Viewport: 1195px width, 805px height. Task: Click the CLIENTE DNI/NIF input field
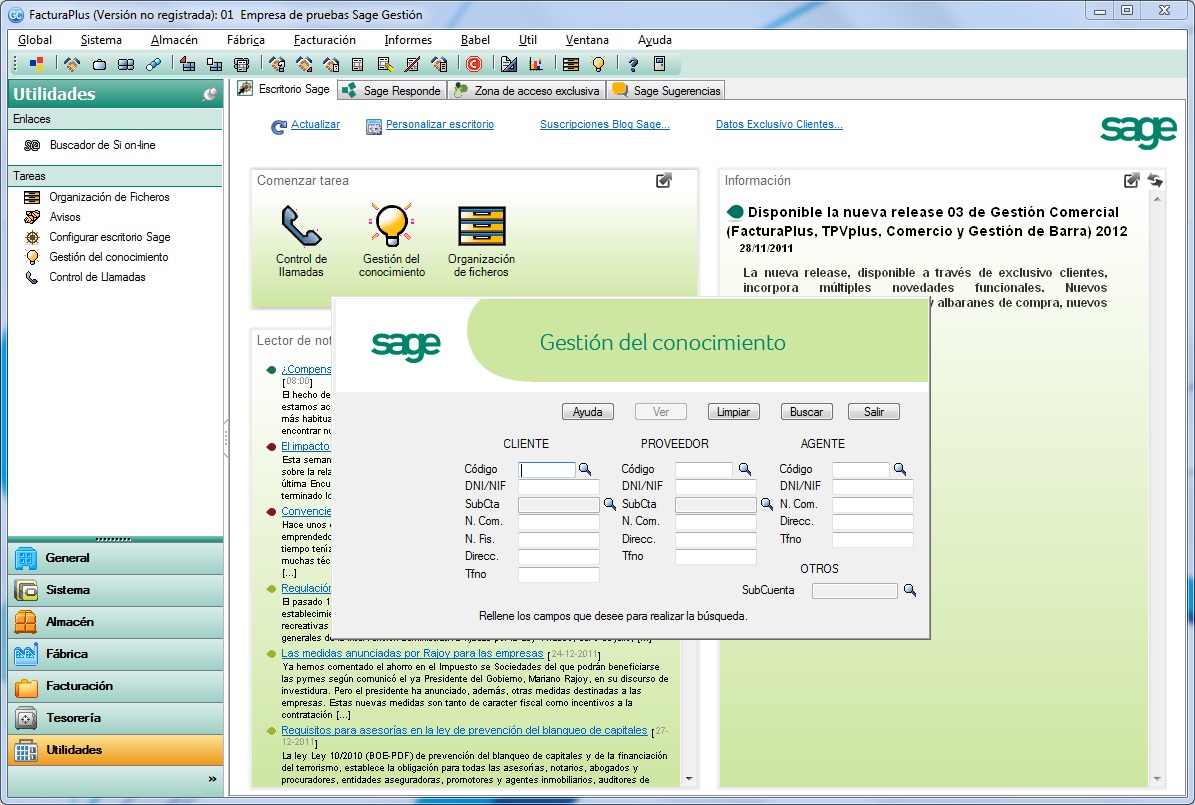click(559, 486)
